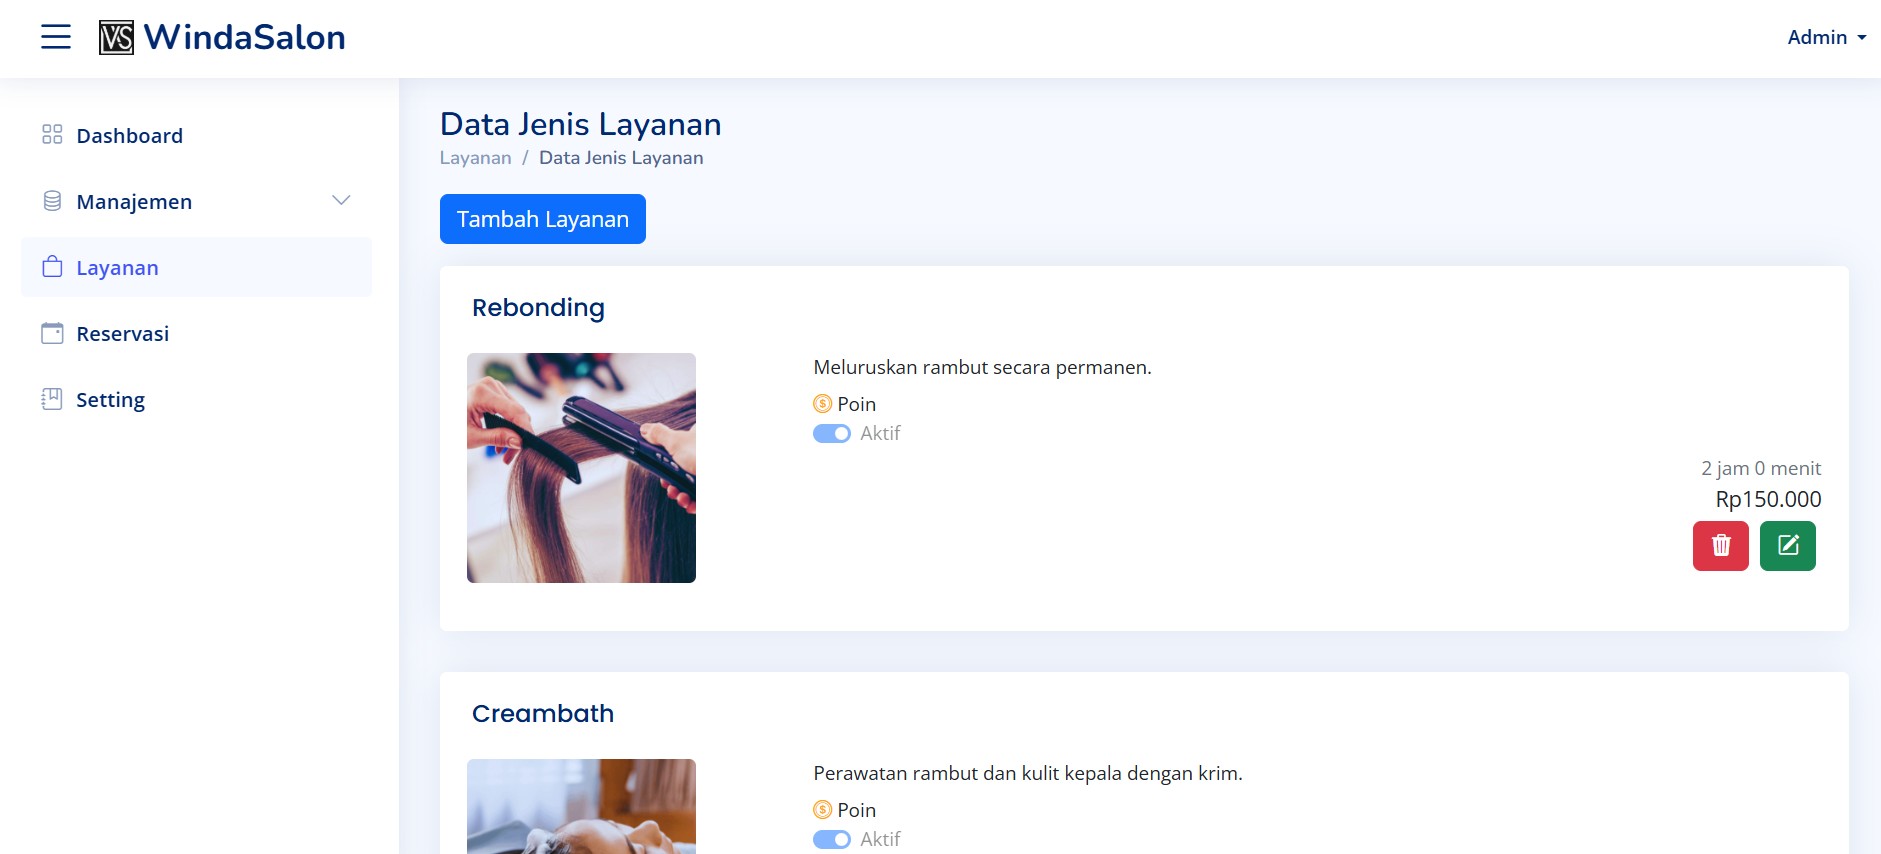Image resolution: width=1881 pixels, height=854 pixels.
Task: Open Reservasi from the sidebar
Action: (197, 333)
